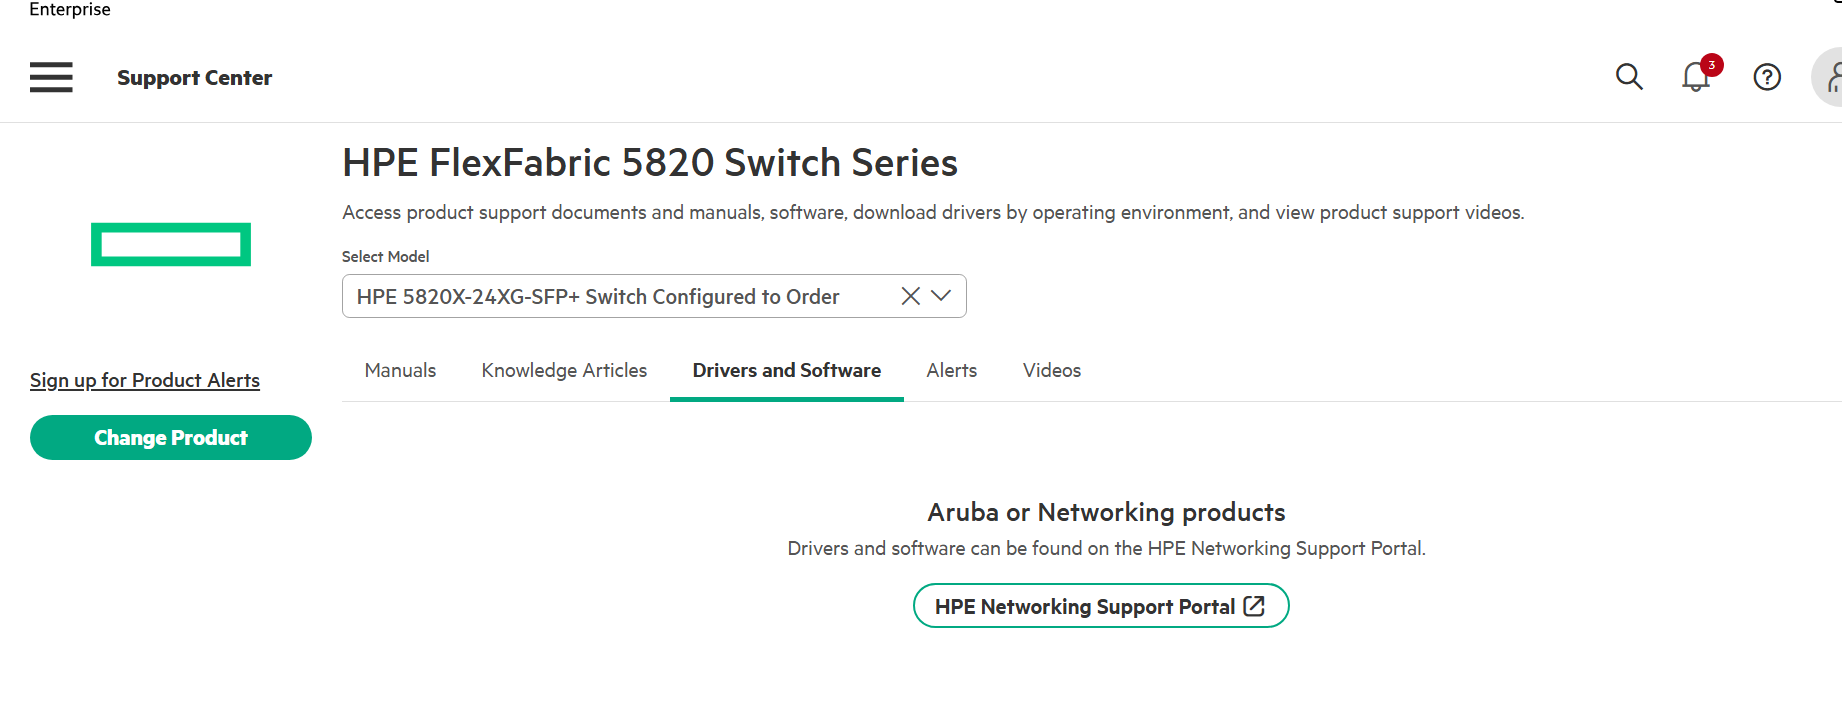Open the help question mark icon

(x=1767, y=77)
